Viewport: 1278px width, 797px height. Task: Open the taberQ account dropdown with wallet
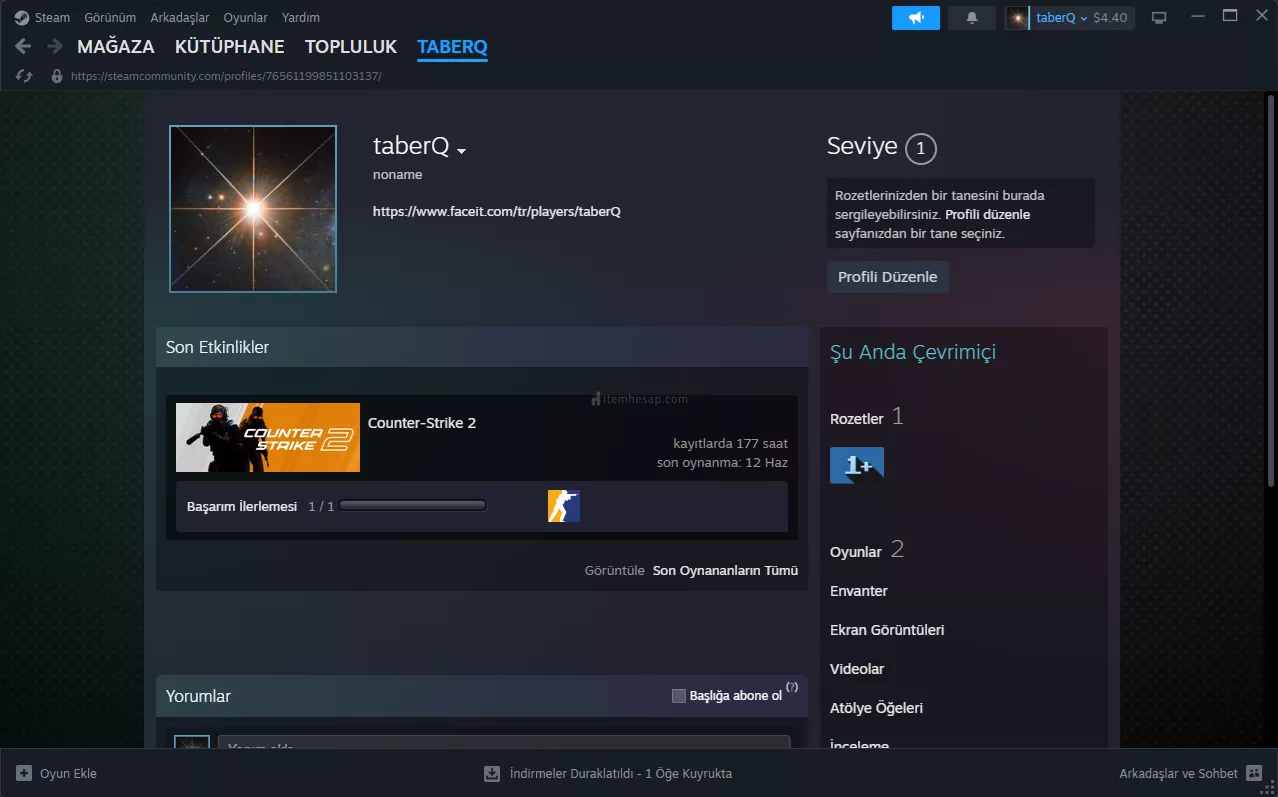pyautogui.click(x=1070, y=18)
